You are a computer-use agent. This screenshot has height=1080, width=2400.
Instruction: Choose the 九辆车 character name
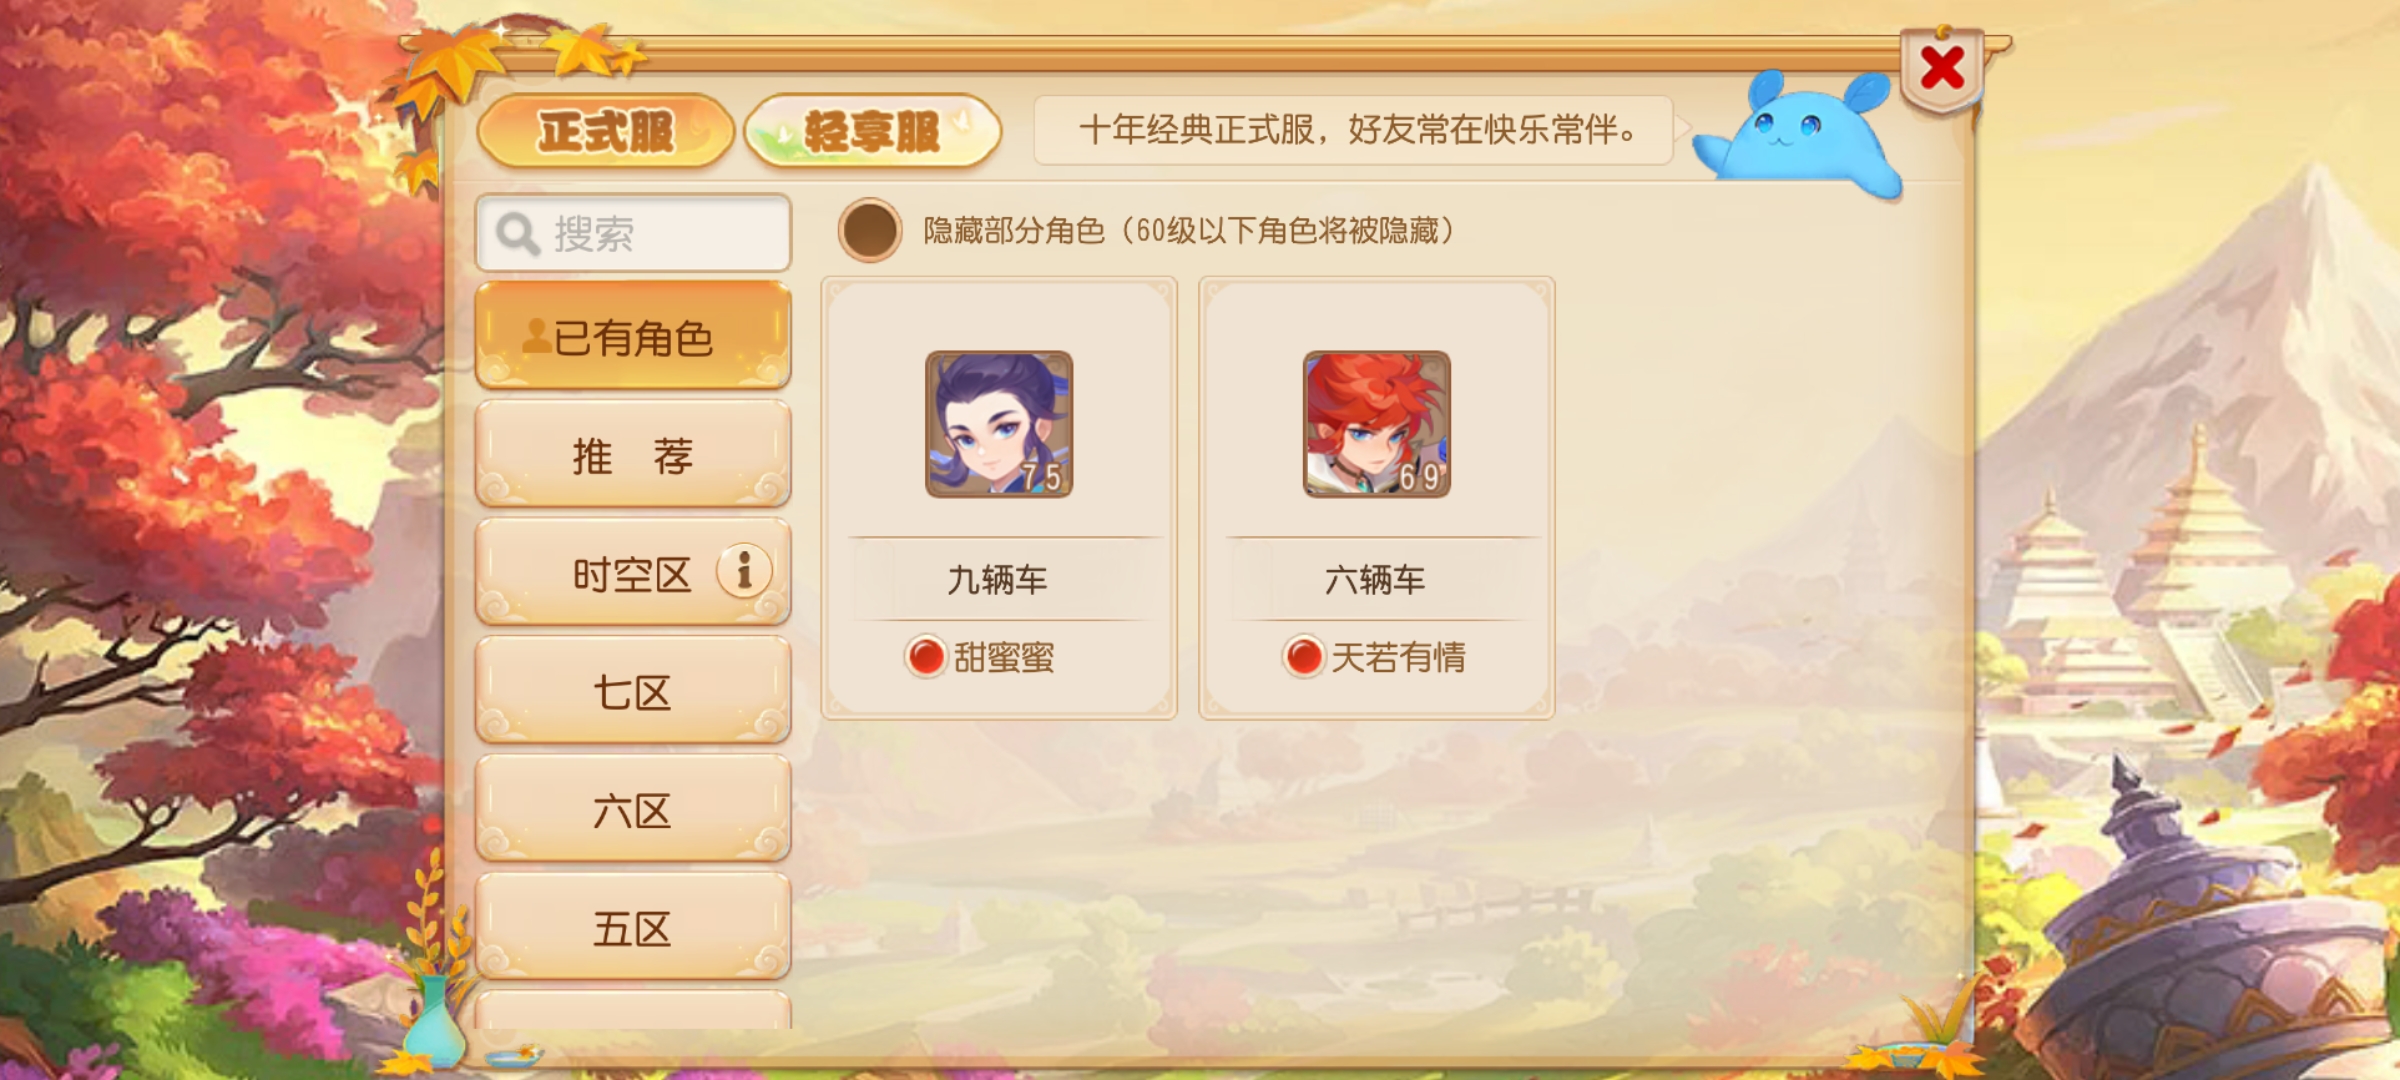[998, 579]
